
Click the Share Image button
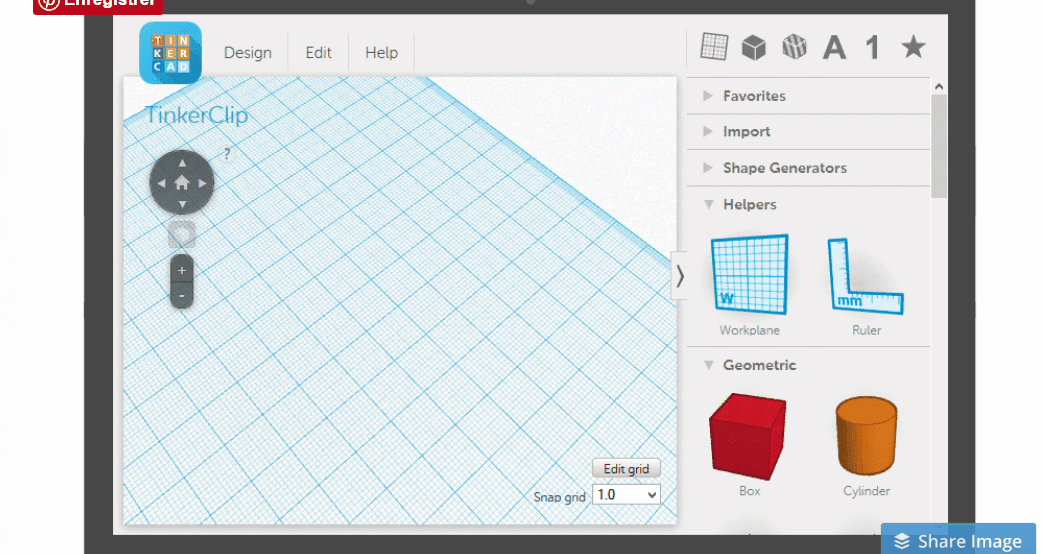(x=958, y=540)
